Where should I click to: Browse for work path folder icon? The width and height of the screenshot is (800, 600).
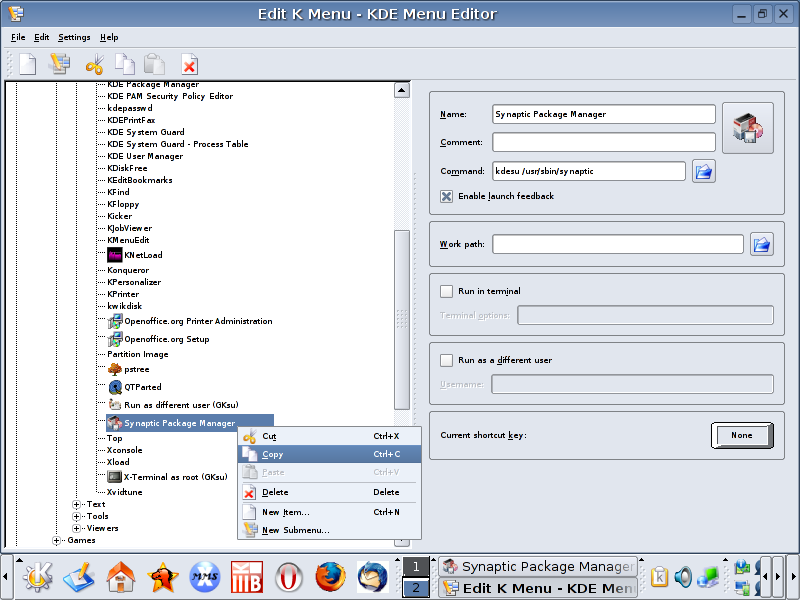[762, 244]
